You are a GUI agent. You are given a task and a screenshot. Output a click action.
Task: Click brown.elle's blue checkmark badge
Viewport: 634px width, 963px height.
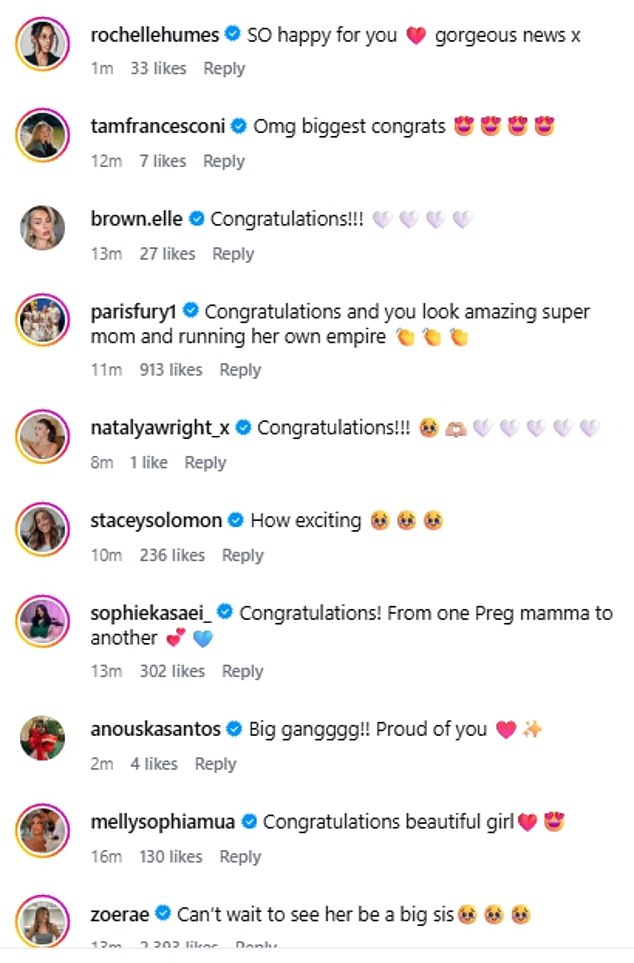click(195, 218)
